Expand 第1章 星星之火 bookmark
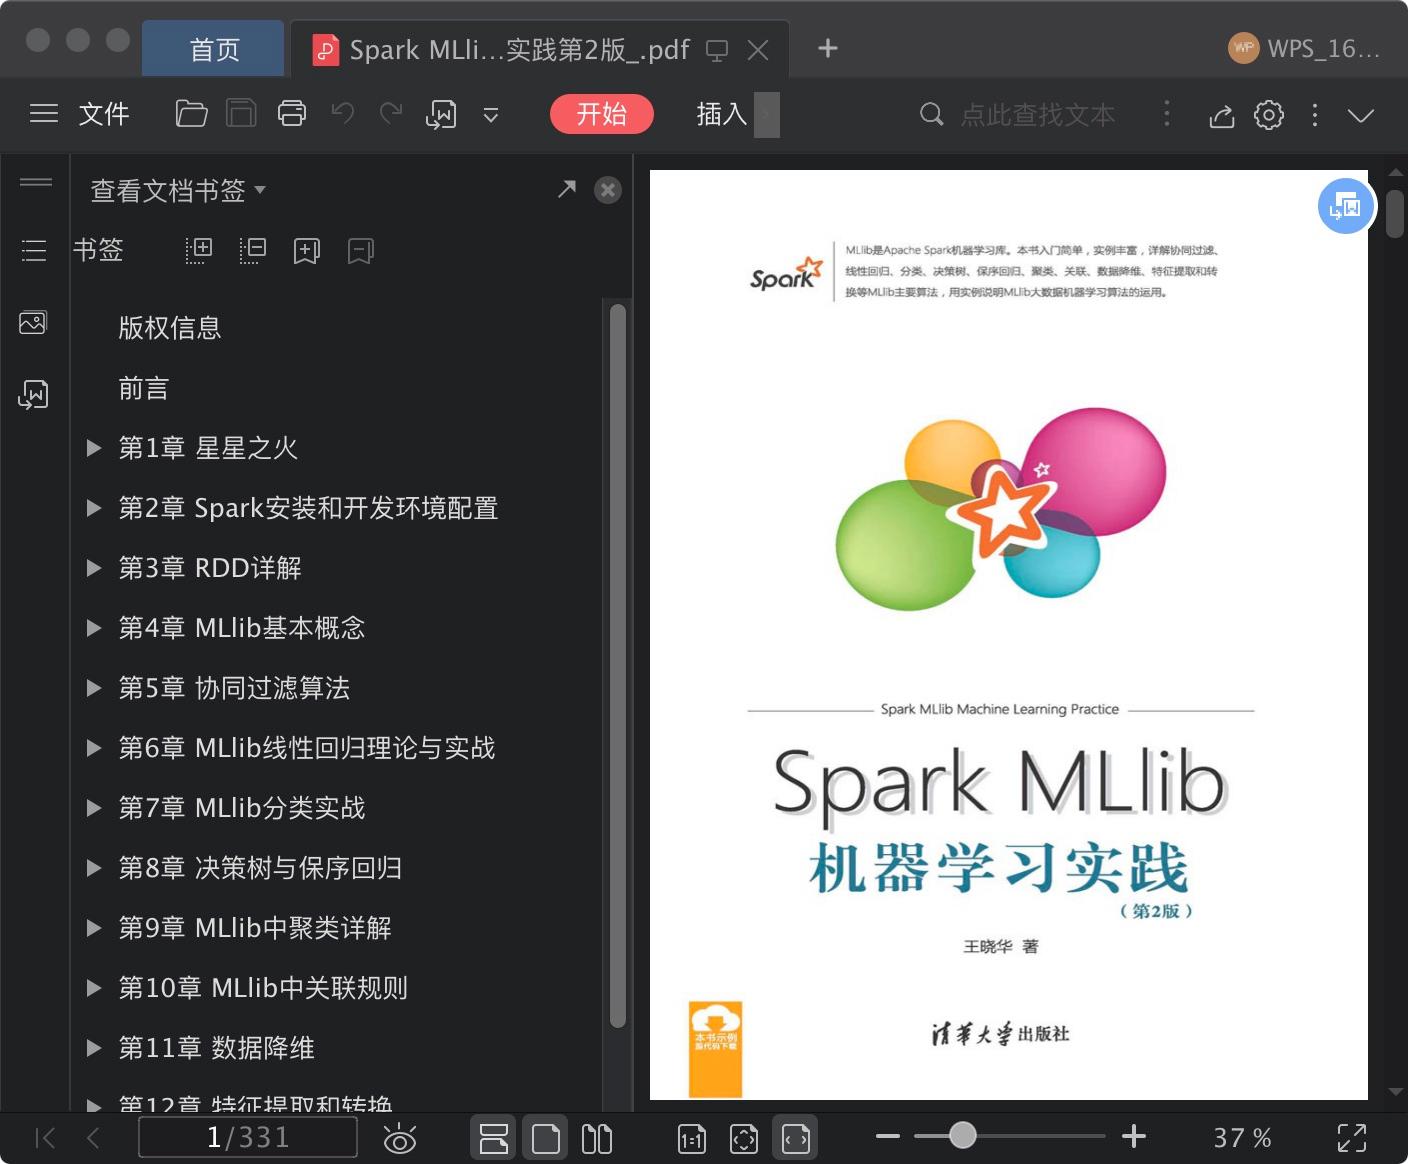1408x1164 pixels. [x=94, y=448]
